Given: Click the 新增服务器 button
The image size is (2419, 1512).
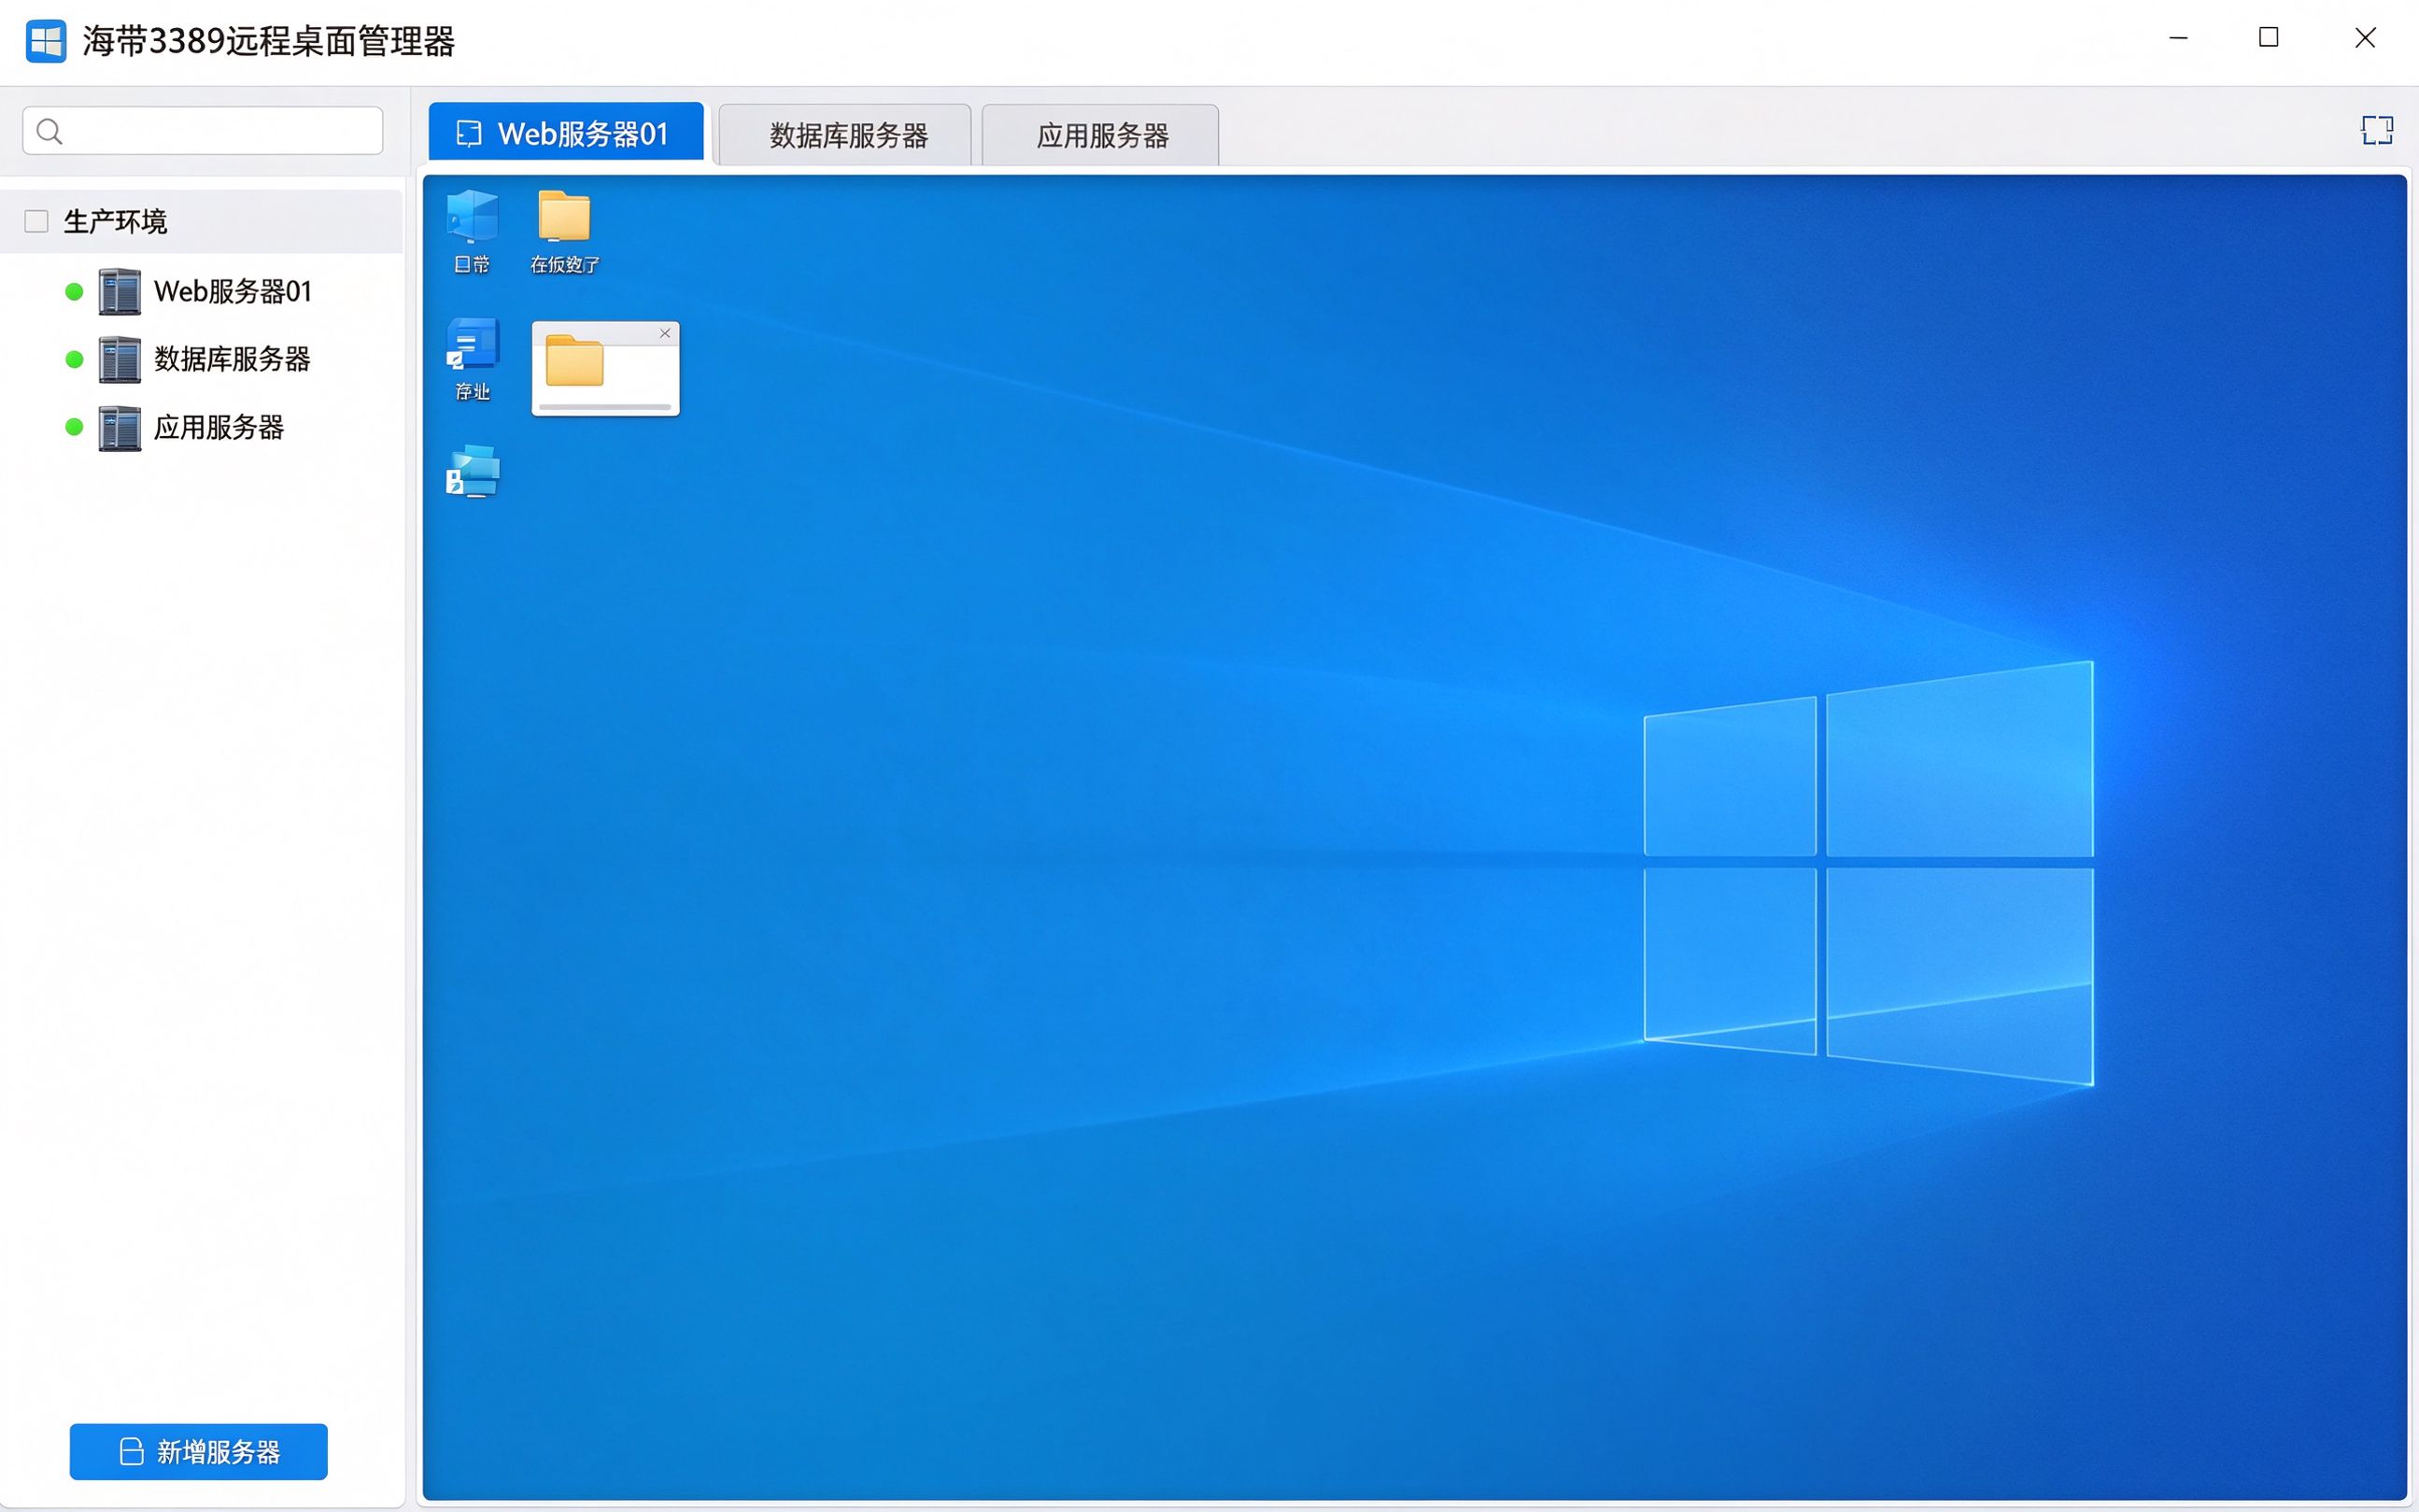Looking at the screenshot, I should click(199, 1451).
